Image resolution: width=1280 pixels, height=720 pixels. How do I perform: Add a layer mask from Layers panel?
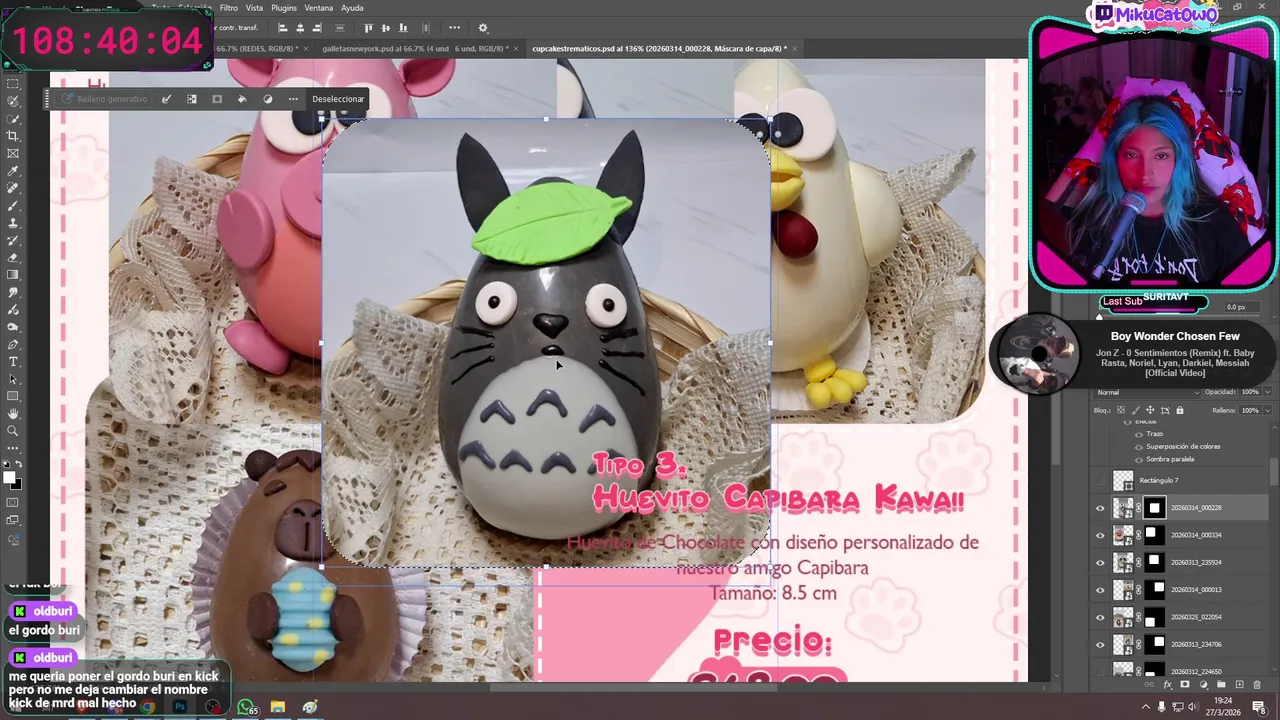(1185, 685)
